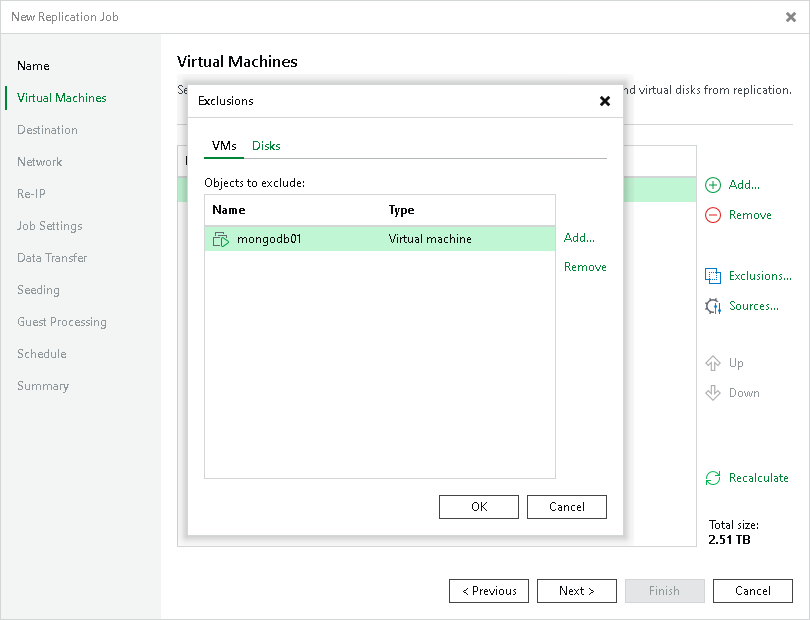The image size is (810, 620).
Task: Click the Up label
Action: 736,363
